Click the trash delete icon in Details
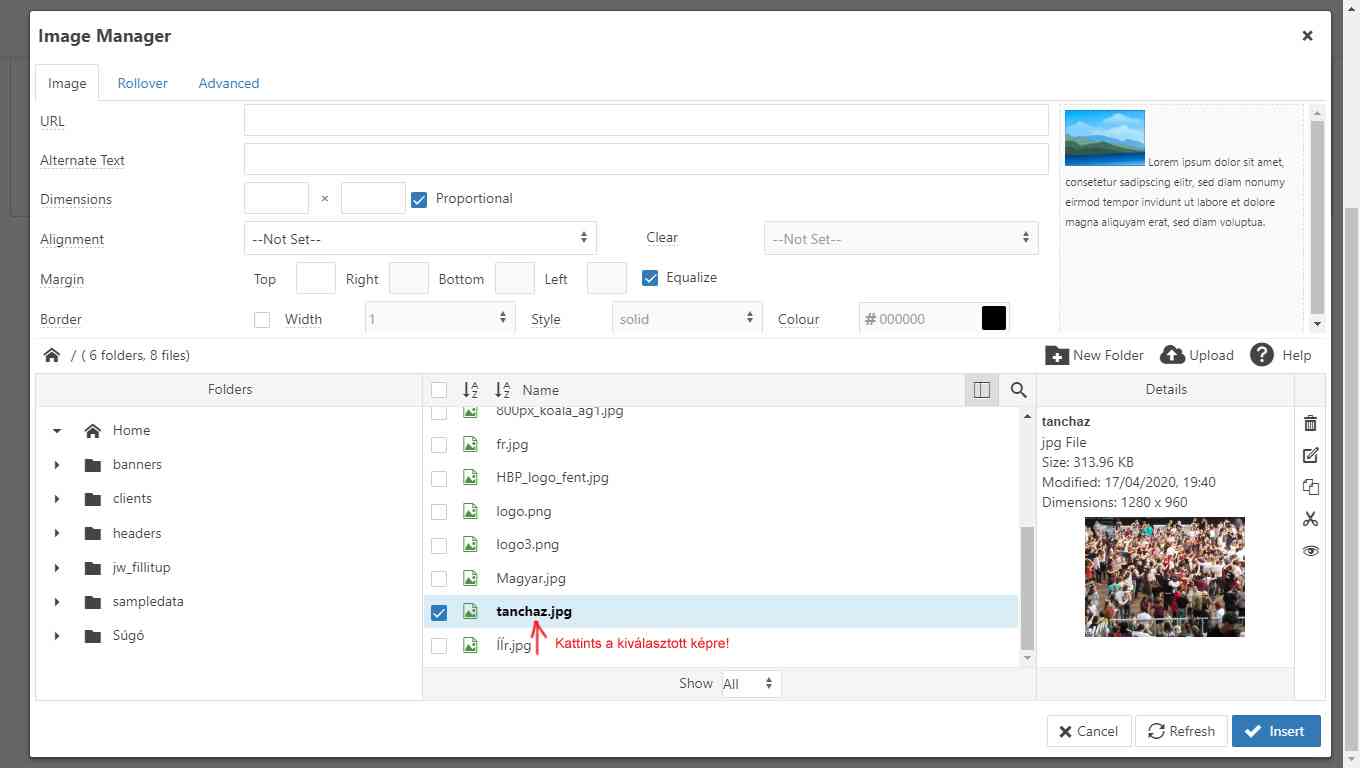This screenshot has width=1360, height=768. click(1310, 423)
